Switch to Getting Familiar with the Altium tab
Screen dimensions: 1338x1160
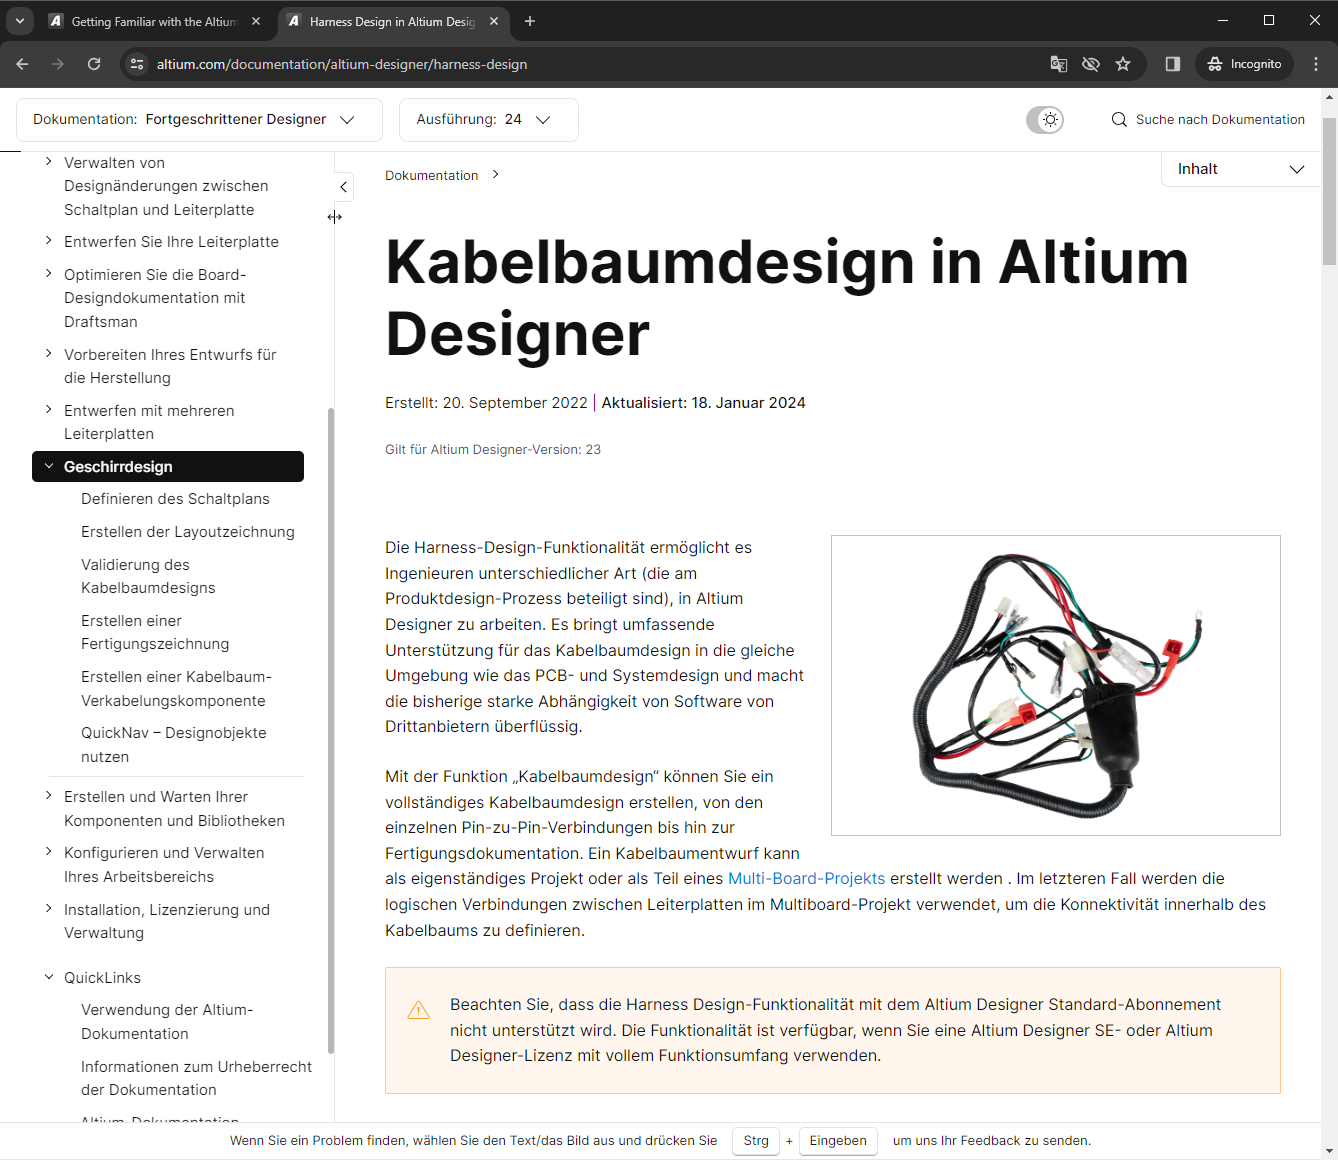click(154, 21)
